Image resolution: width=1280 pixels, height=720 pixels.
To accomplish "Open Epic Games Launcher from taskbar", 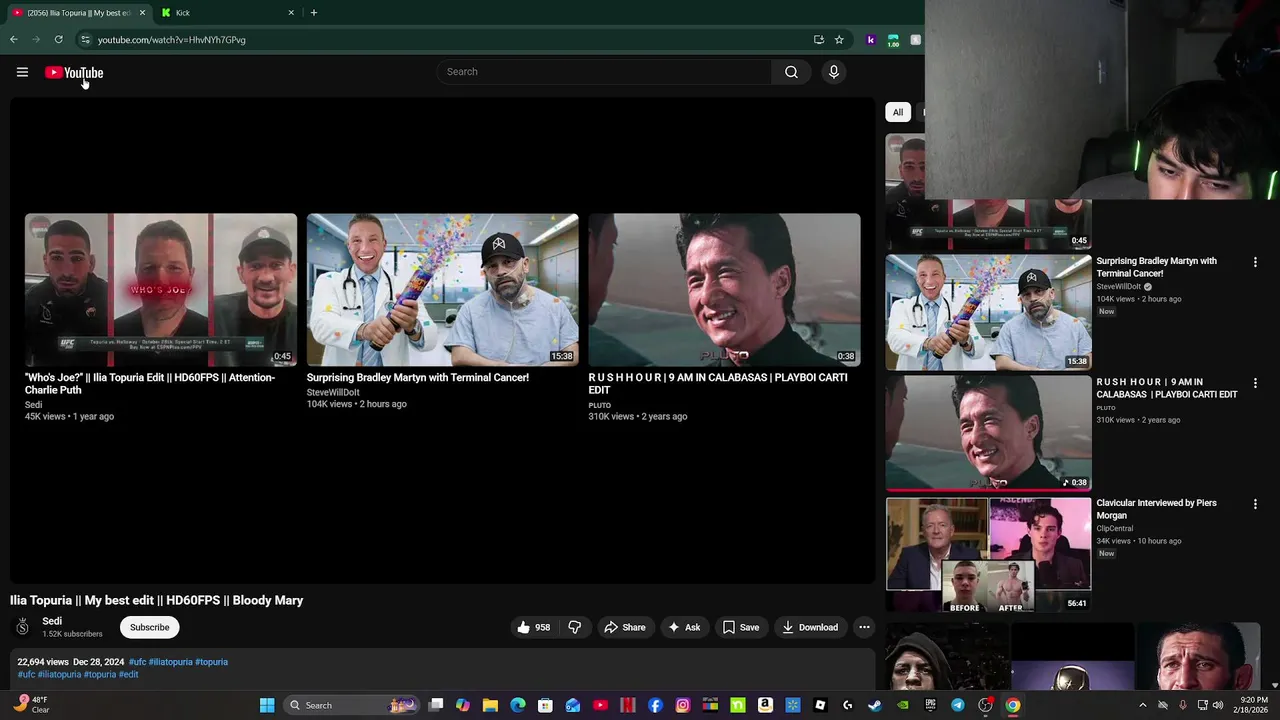I will tap(930, 705).
